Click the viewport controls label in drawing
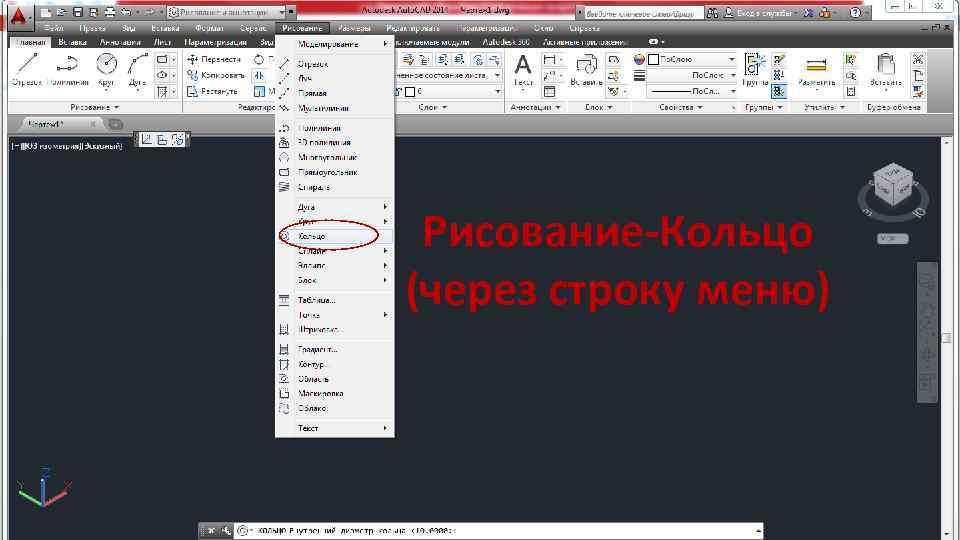 67,146
